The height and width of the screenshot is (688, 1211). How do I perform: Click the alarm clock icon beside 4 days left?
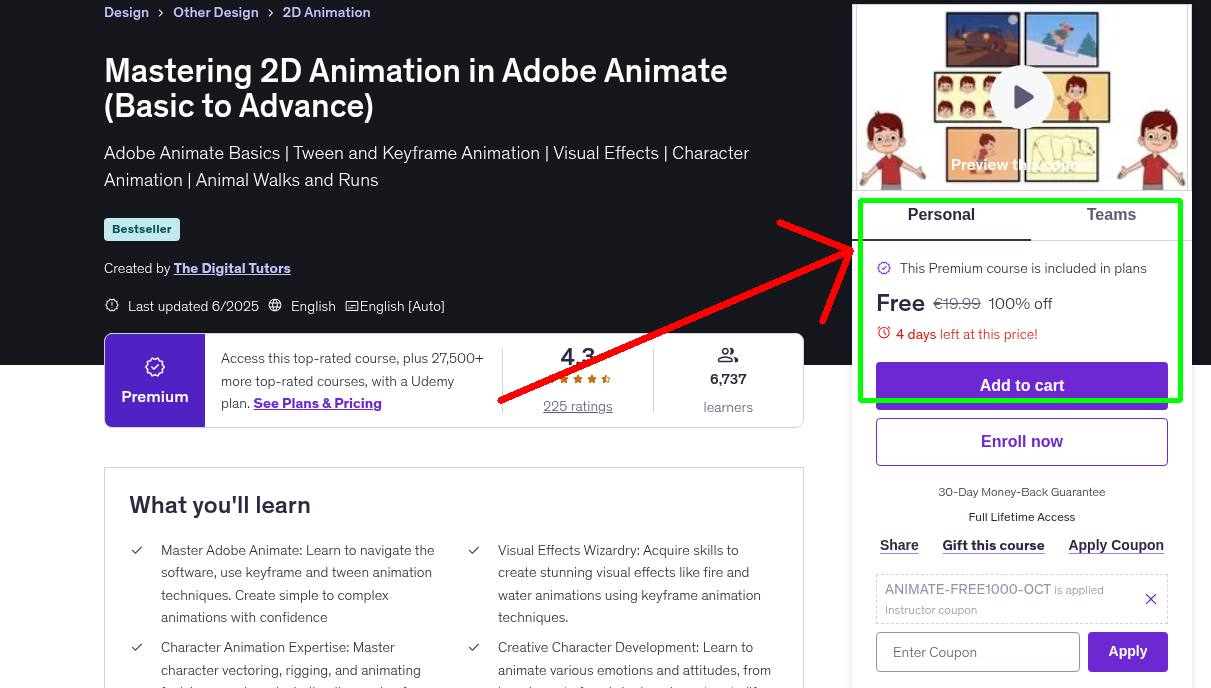(884, 333)
